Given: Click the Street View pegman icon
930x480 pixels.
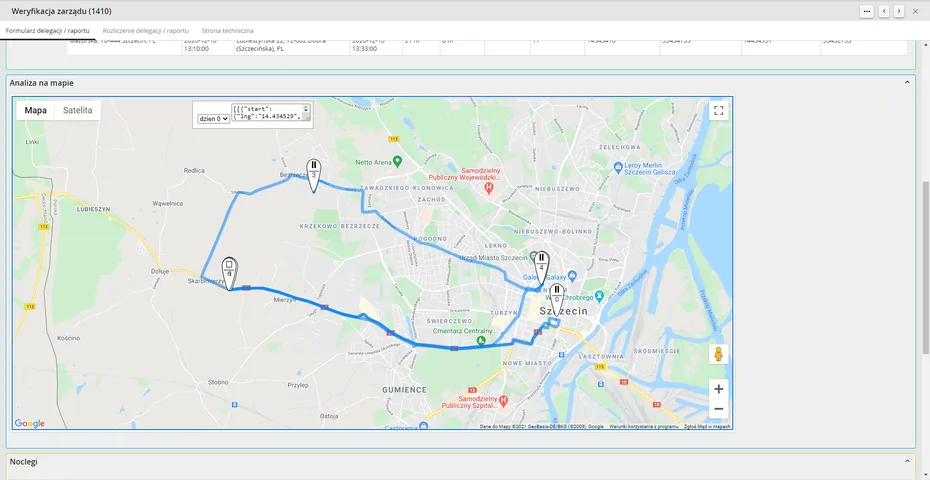Looking at the screenshot, I should [x=718, y=354].
